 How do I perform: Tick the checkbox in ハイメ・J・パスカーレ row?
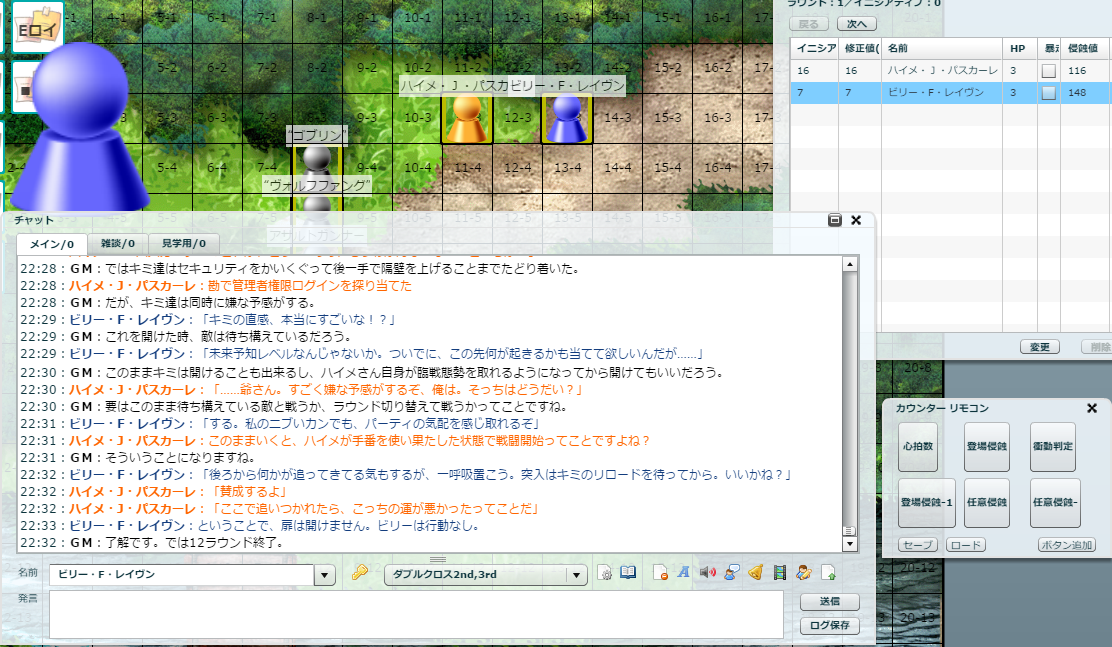pos(1048,71)
